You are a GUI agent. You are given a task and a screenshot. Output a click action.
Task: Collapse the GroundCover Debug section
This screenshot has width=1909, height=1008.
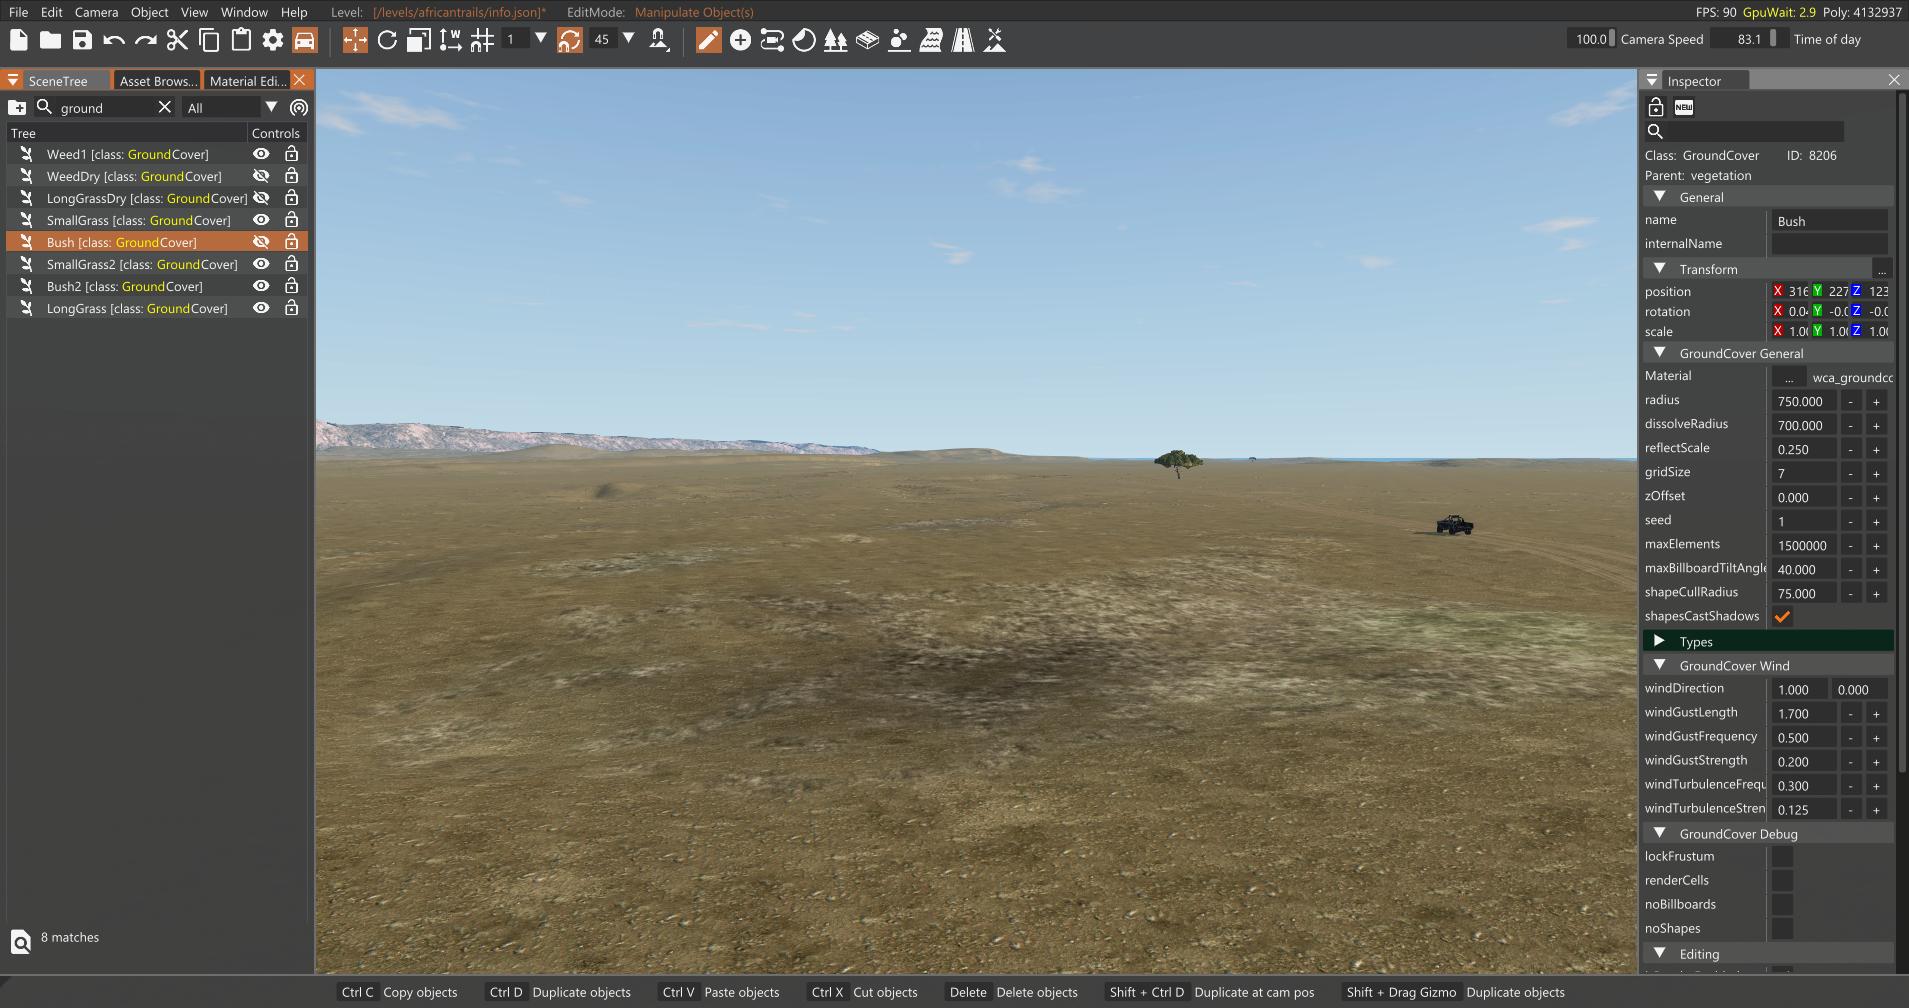point(1660,833)
